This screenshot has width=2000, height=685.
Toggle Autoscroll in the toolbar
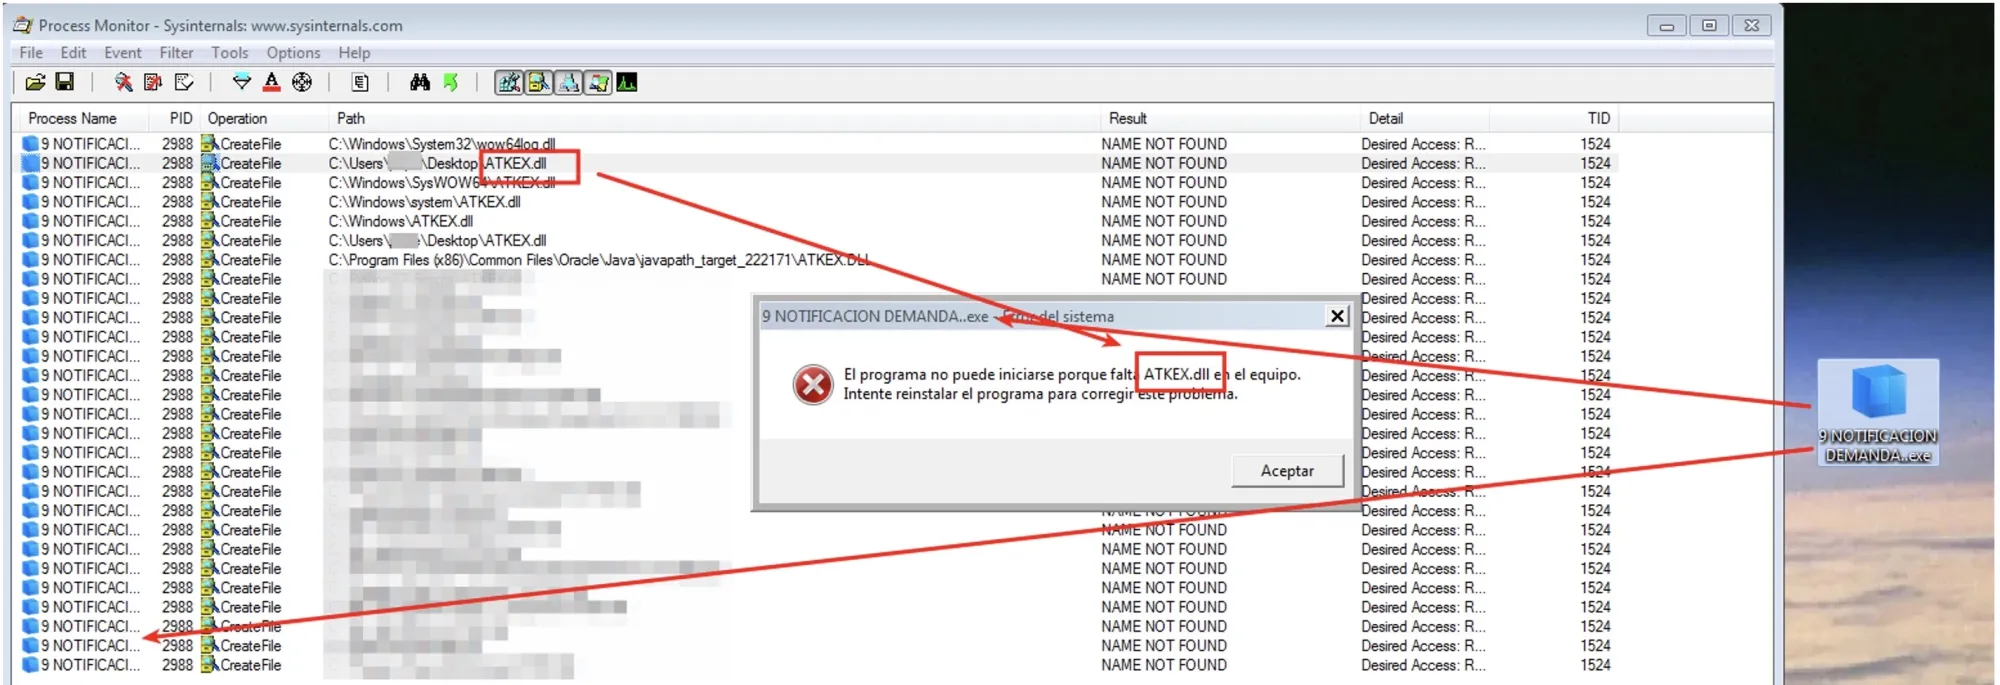(x=153, y=82)
